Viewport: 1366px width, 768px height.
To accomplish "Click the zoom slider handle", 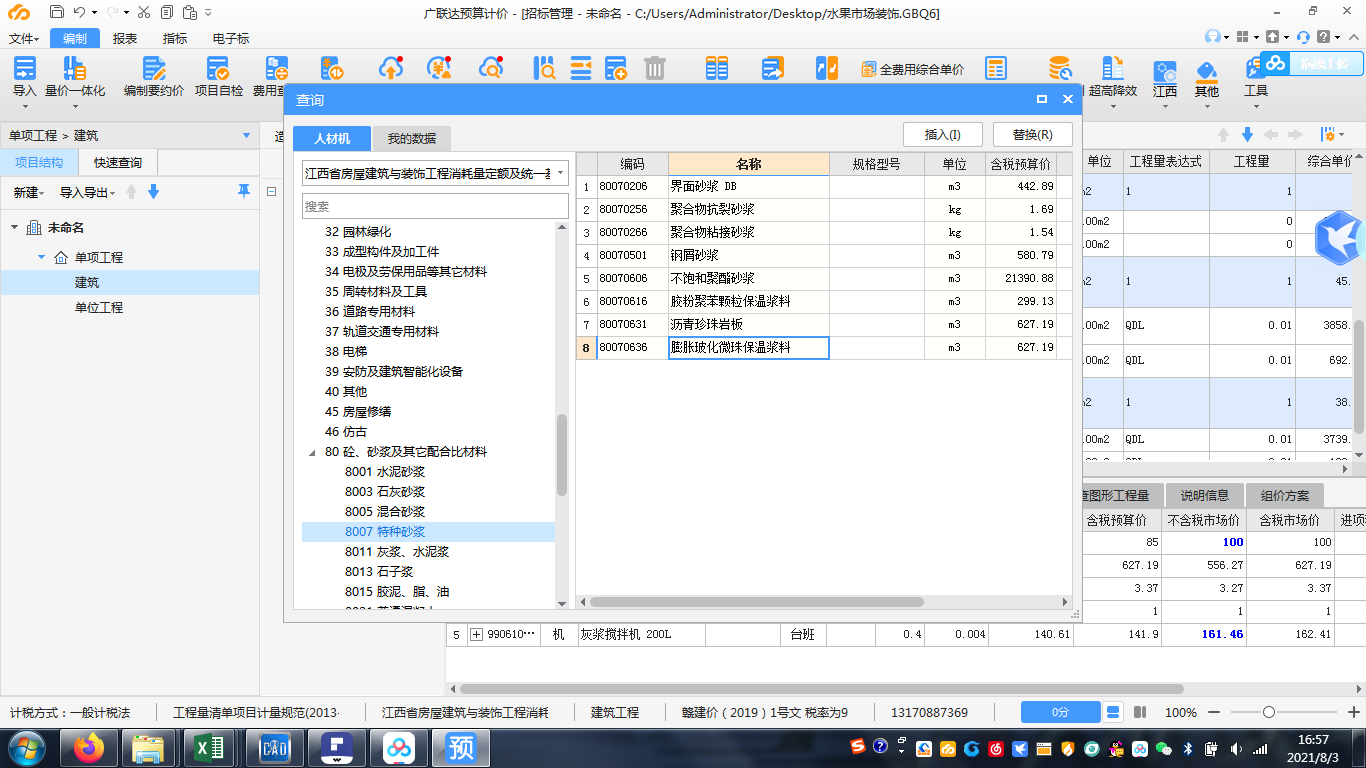I will tap(1269, 713).
